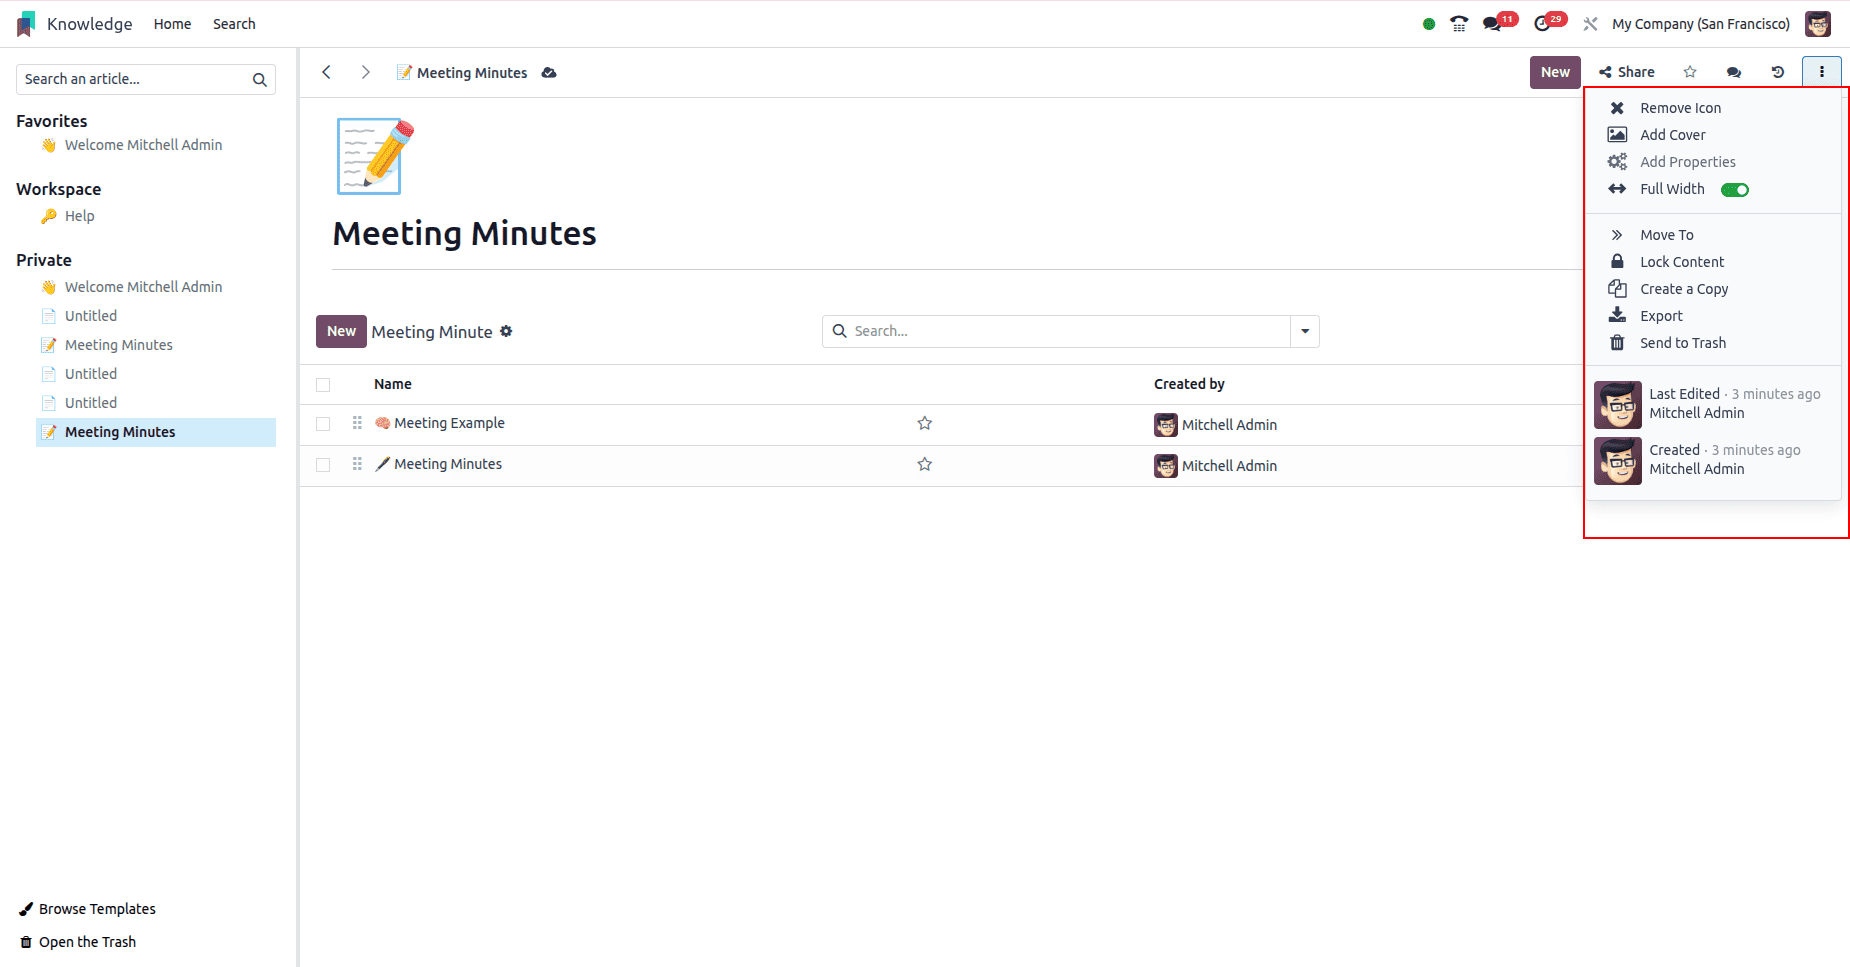Star this article as favorite in header

(1690, 72)
